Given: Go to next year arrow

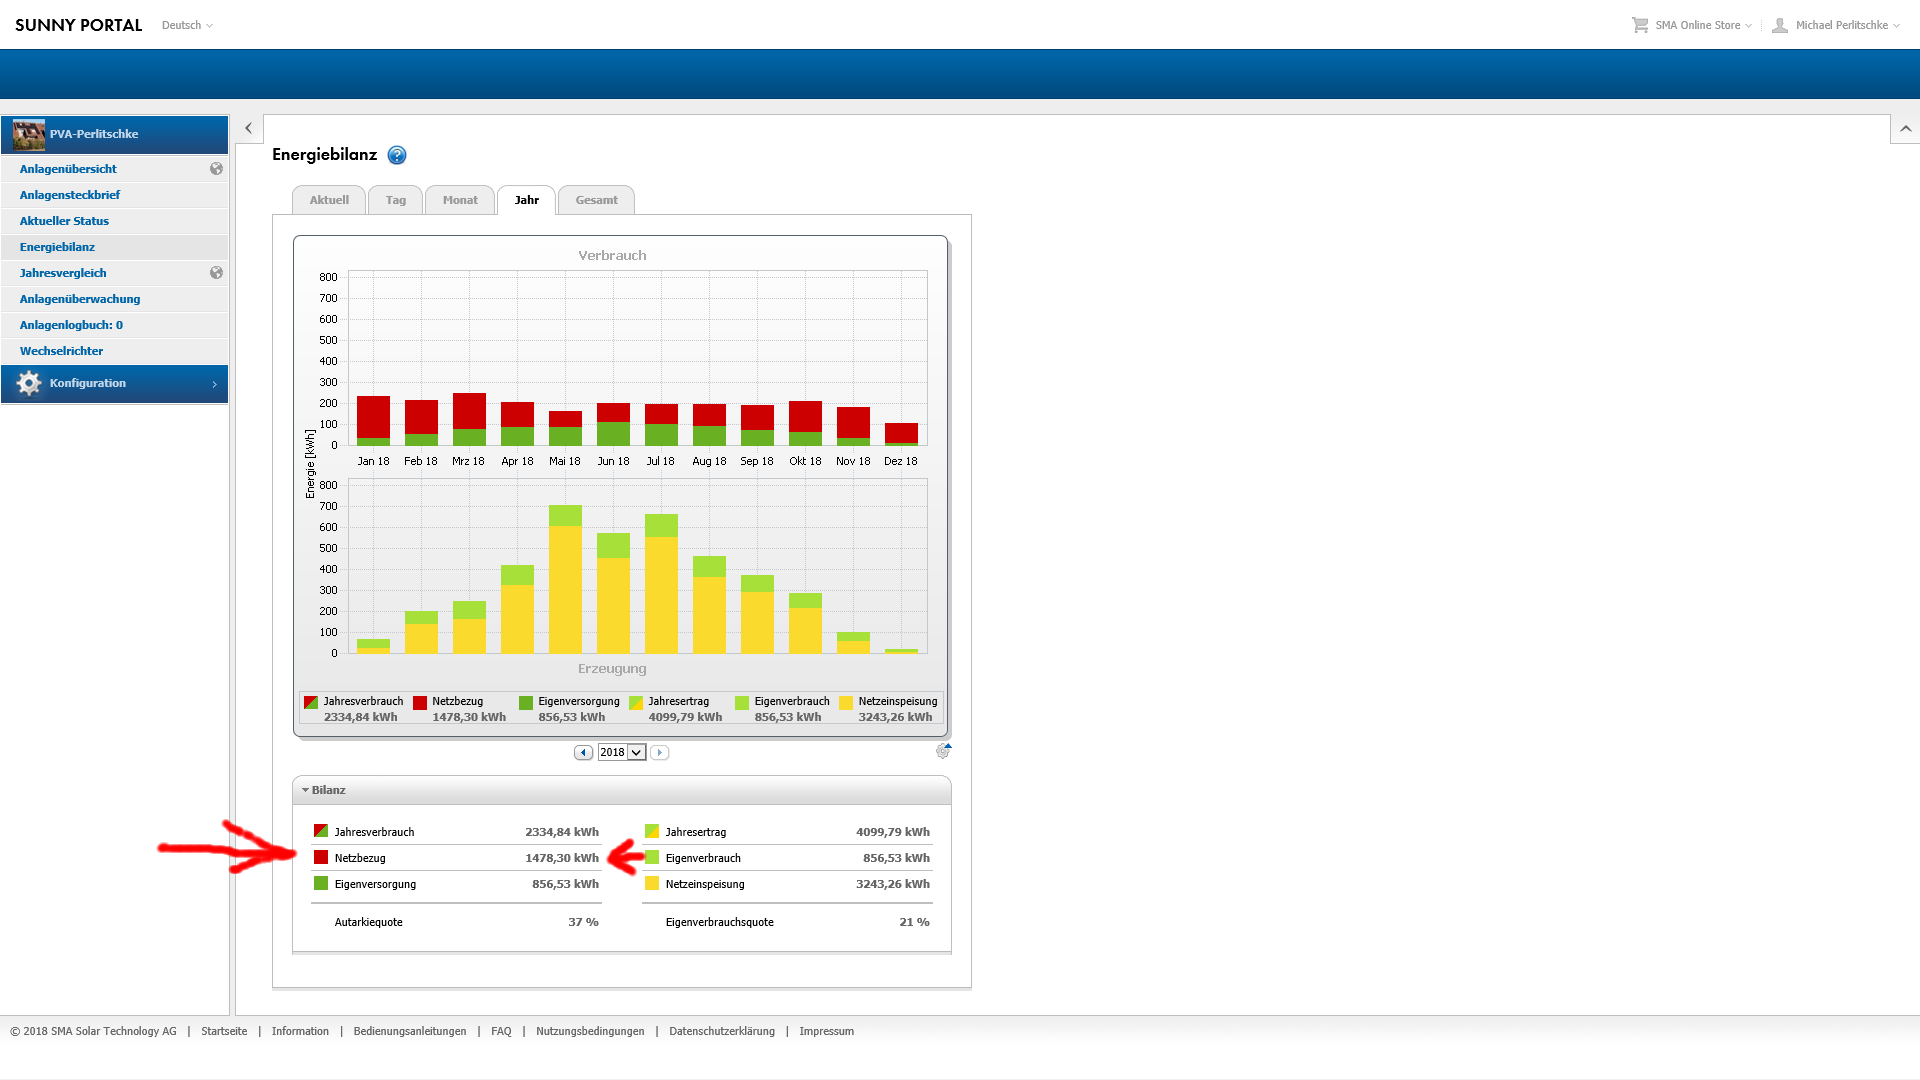Looking at the screenshot, I should (659, 752).
